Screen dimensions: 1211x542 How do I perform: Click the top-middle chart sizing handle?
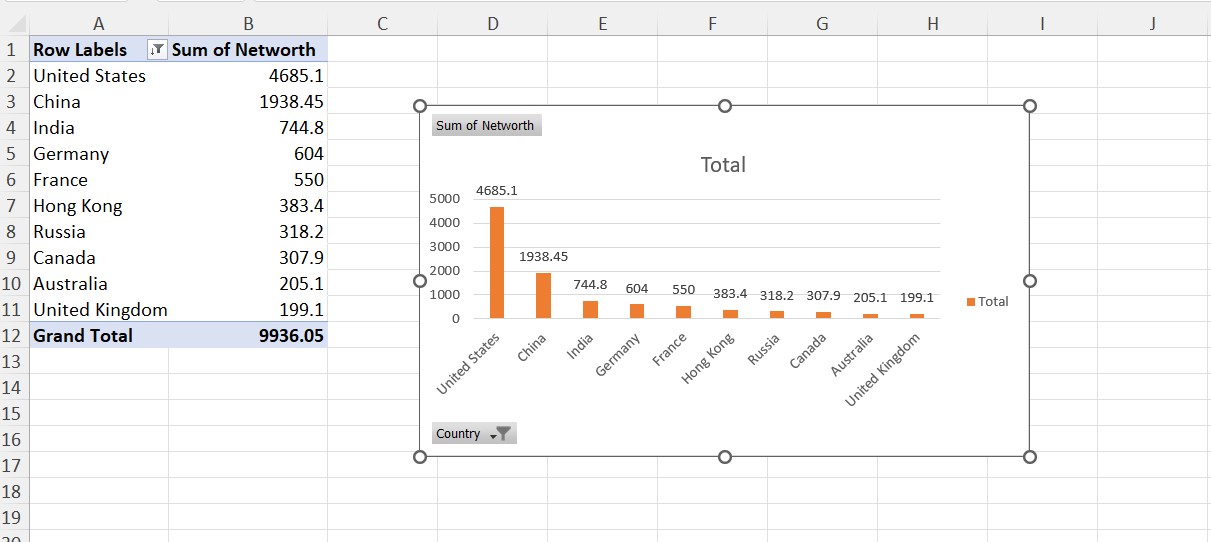click(725, 106)
